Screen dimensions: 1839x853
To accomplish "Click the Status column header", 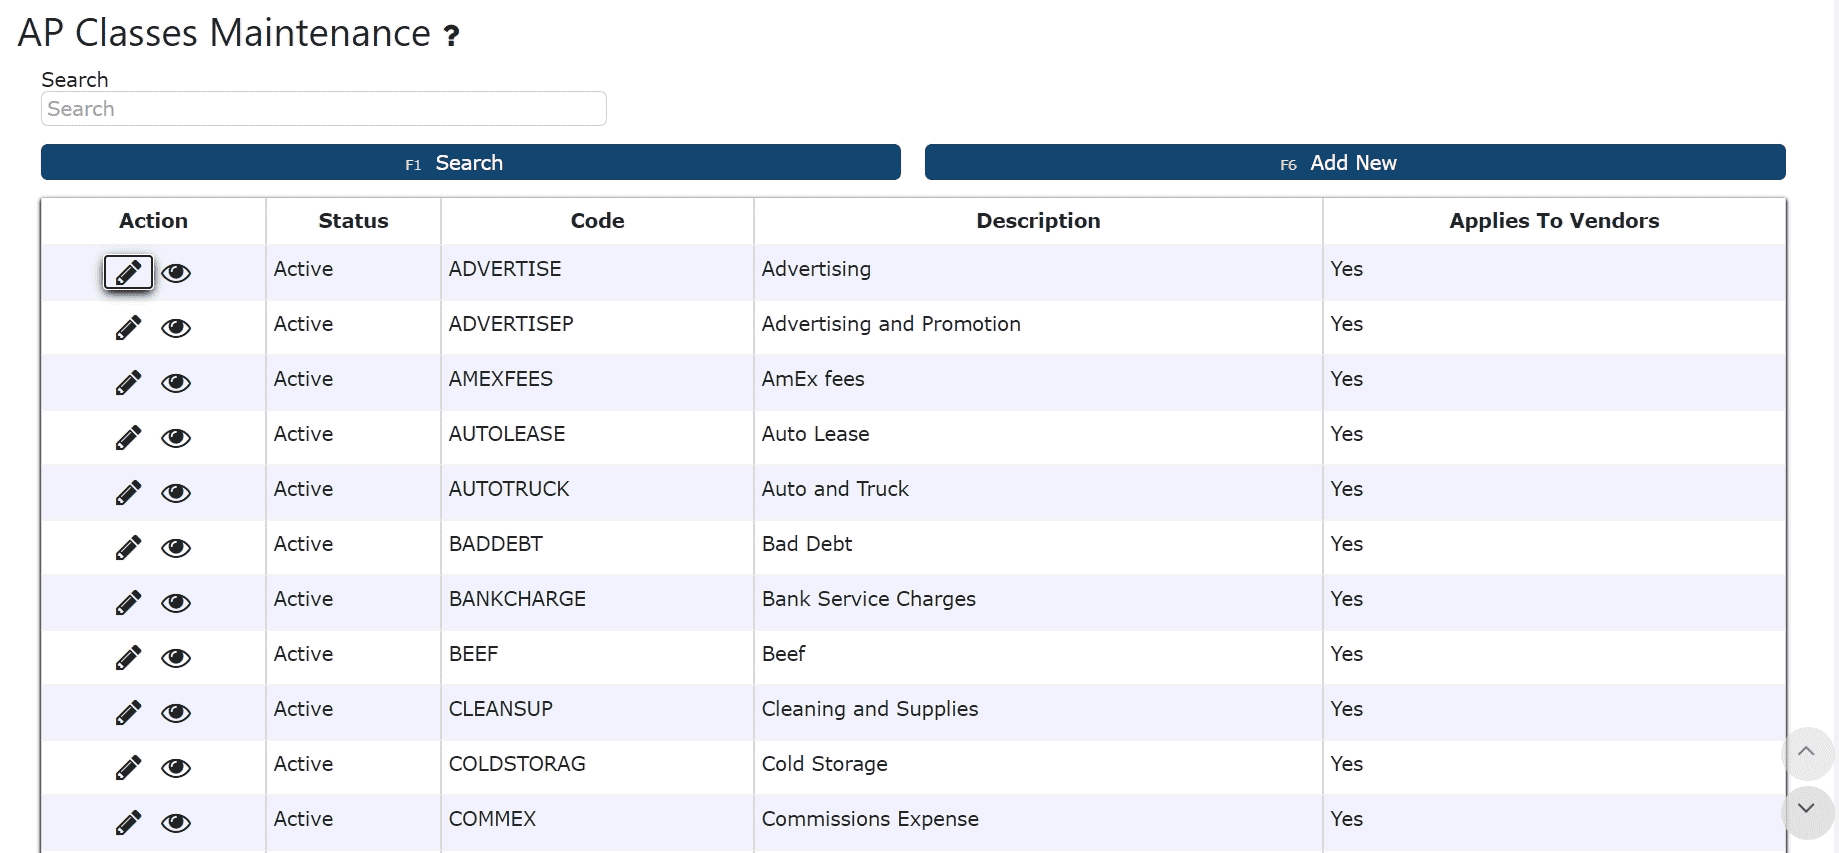I will pos(353,221).
